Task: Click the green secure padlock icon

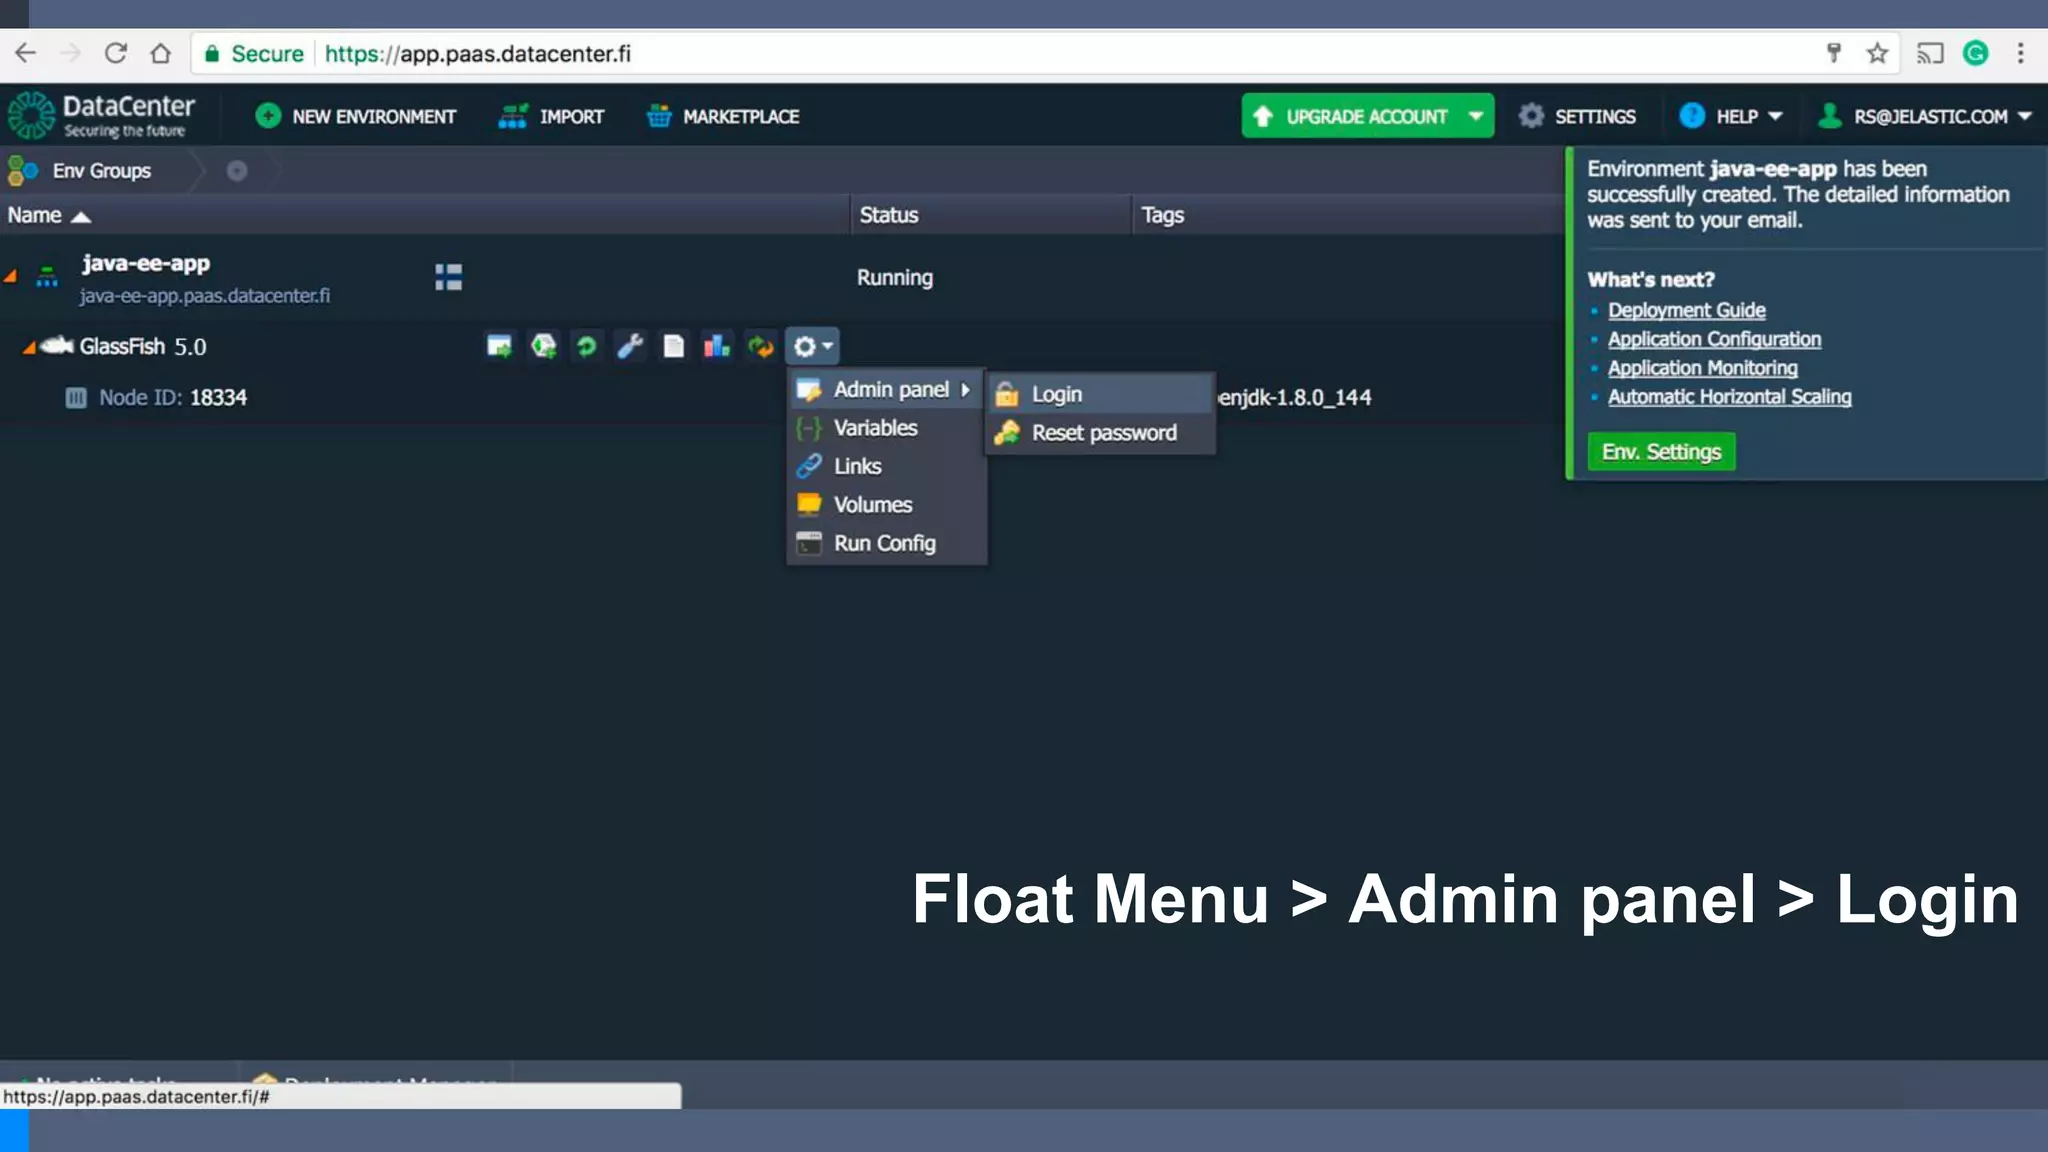Action: pos(212,54)
